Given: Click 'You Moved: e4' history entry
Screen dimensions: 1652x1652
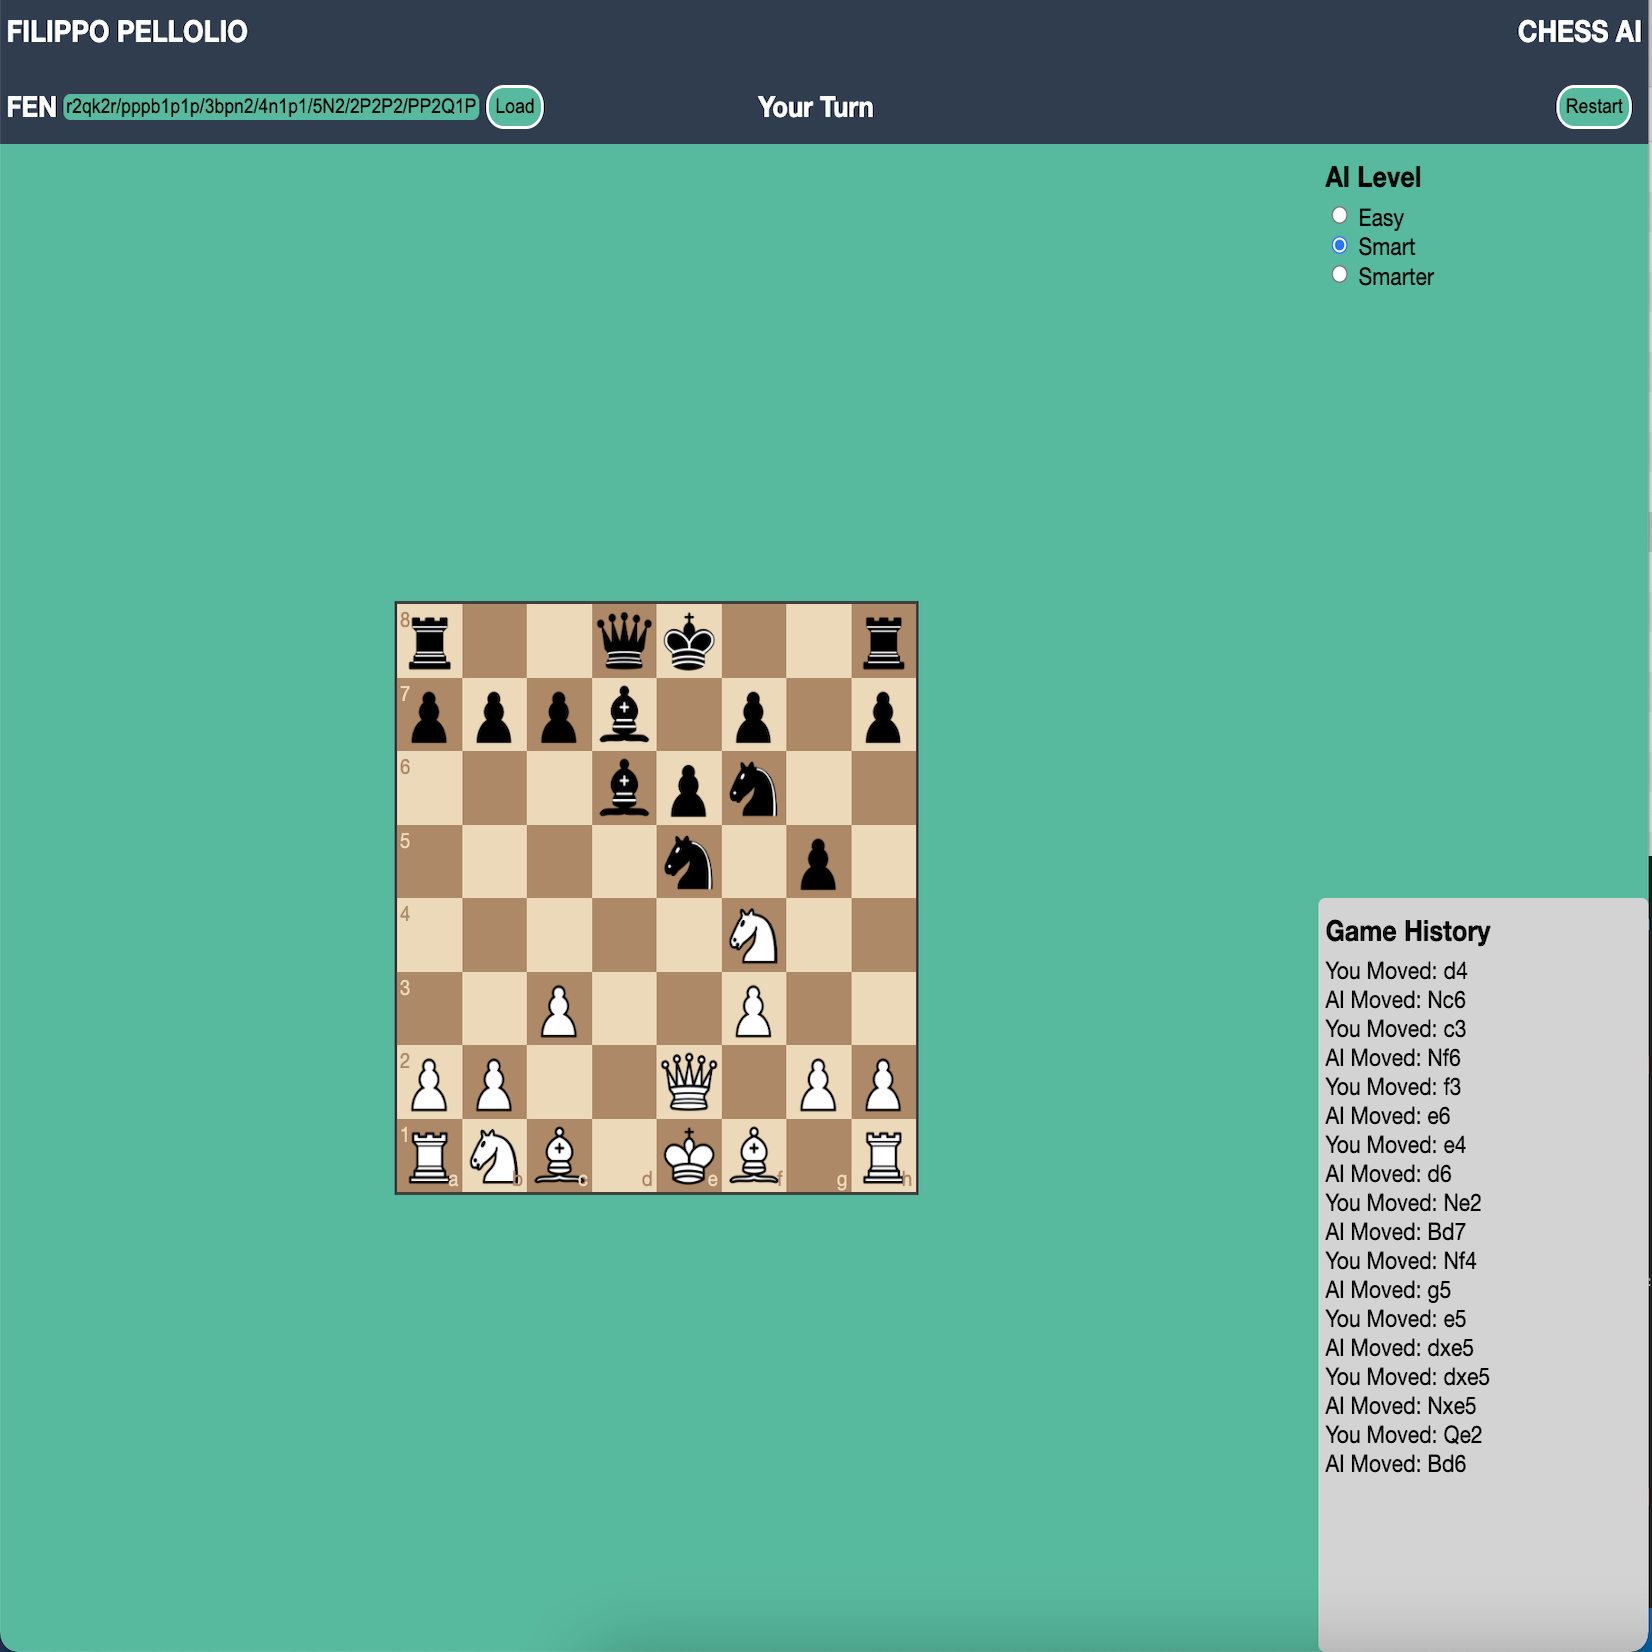Looking at the screenshot, I should coord(1395,1145).
